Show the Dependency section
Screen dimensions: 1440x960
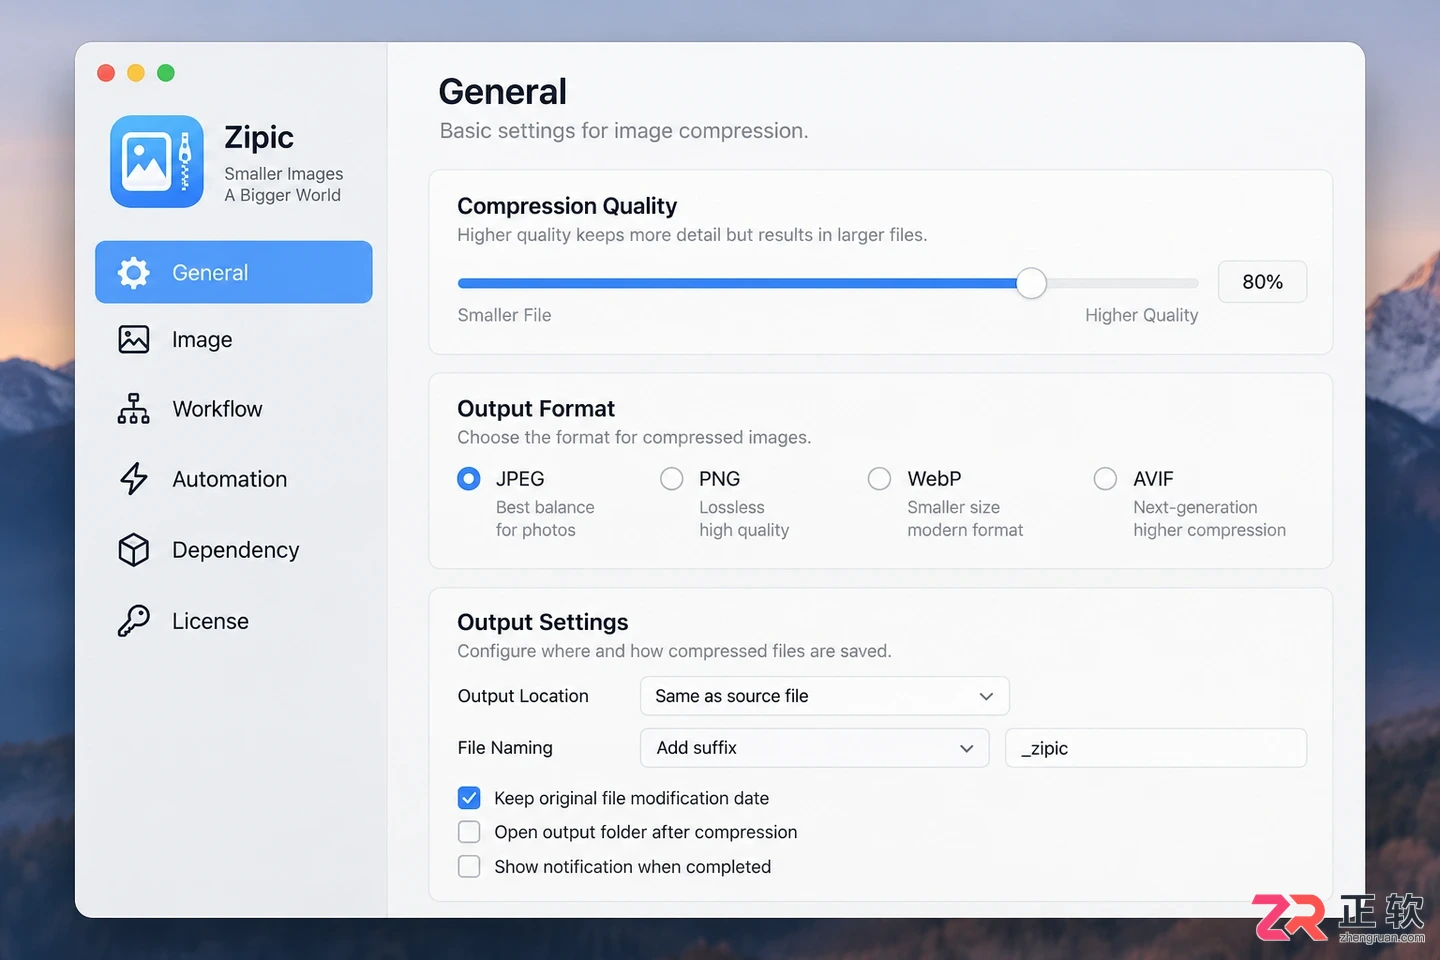pyautogui.click(x=234, y=550)
